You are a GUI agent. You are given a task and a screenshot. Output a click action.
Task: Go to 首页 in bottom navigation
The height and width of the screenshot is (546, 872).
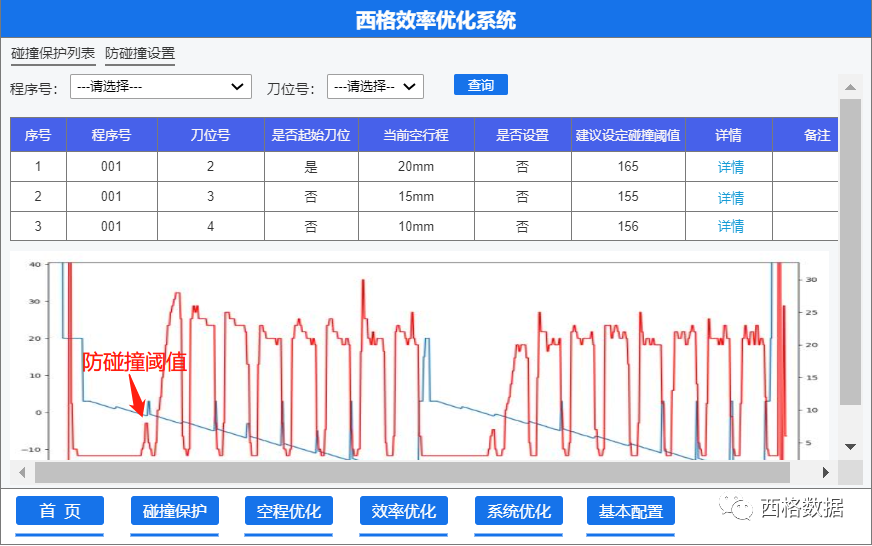60,511
